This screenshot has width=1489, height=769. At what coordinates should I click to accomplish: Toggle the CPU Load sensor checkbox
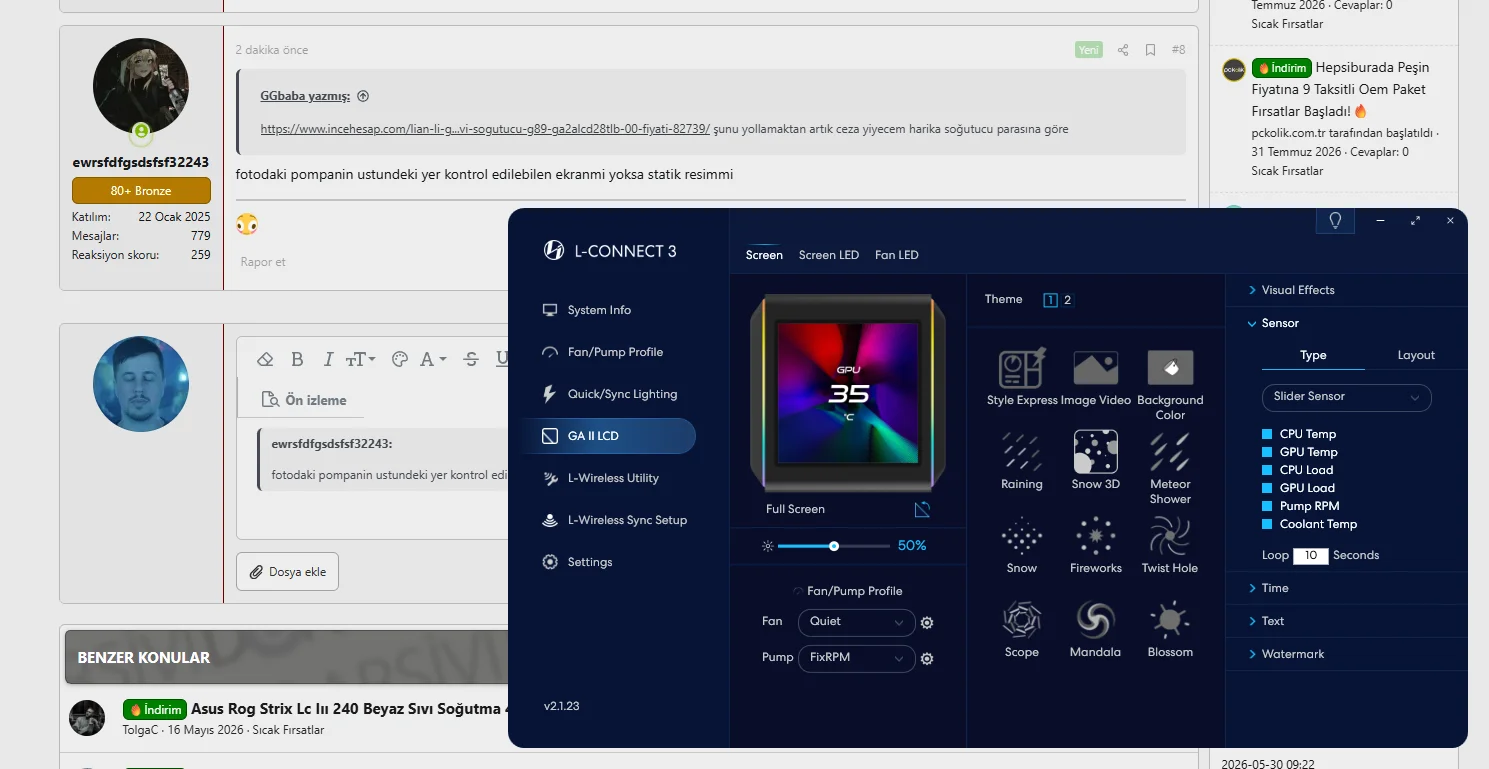pos(1267,470)
